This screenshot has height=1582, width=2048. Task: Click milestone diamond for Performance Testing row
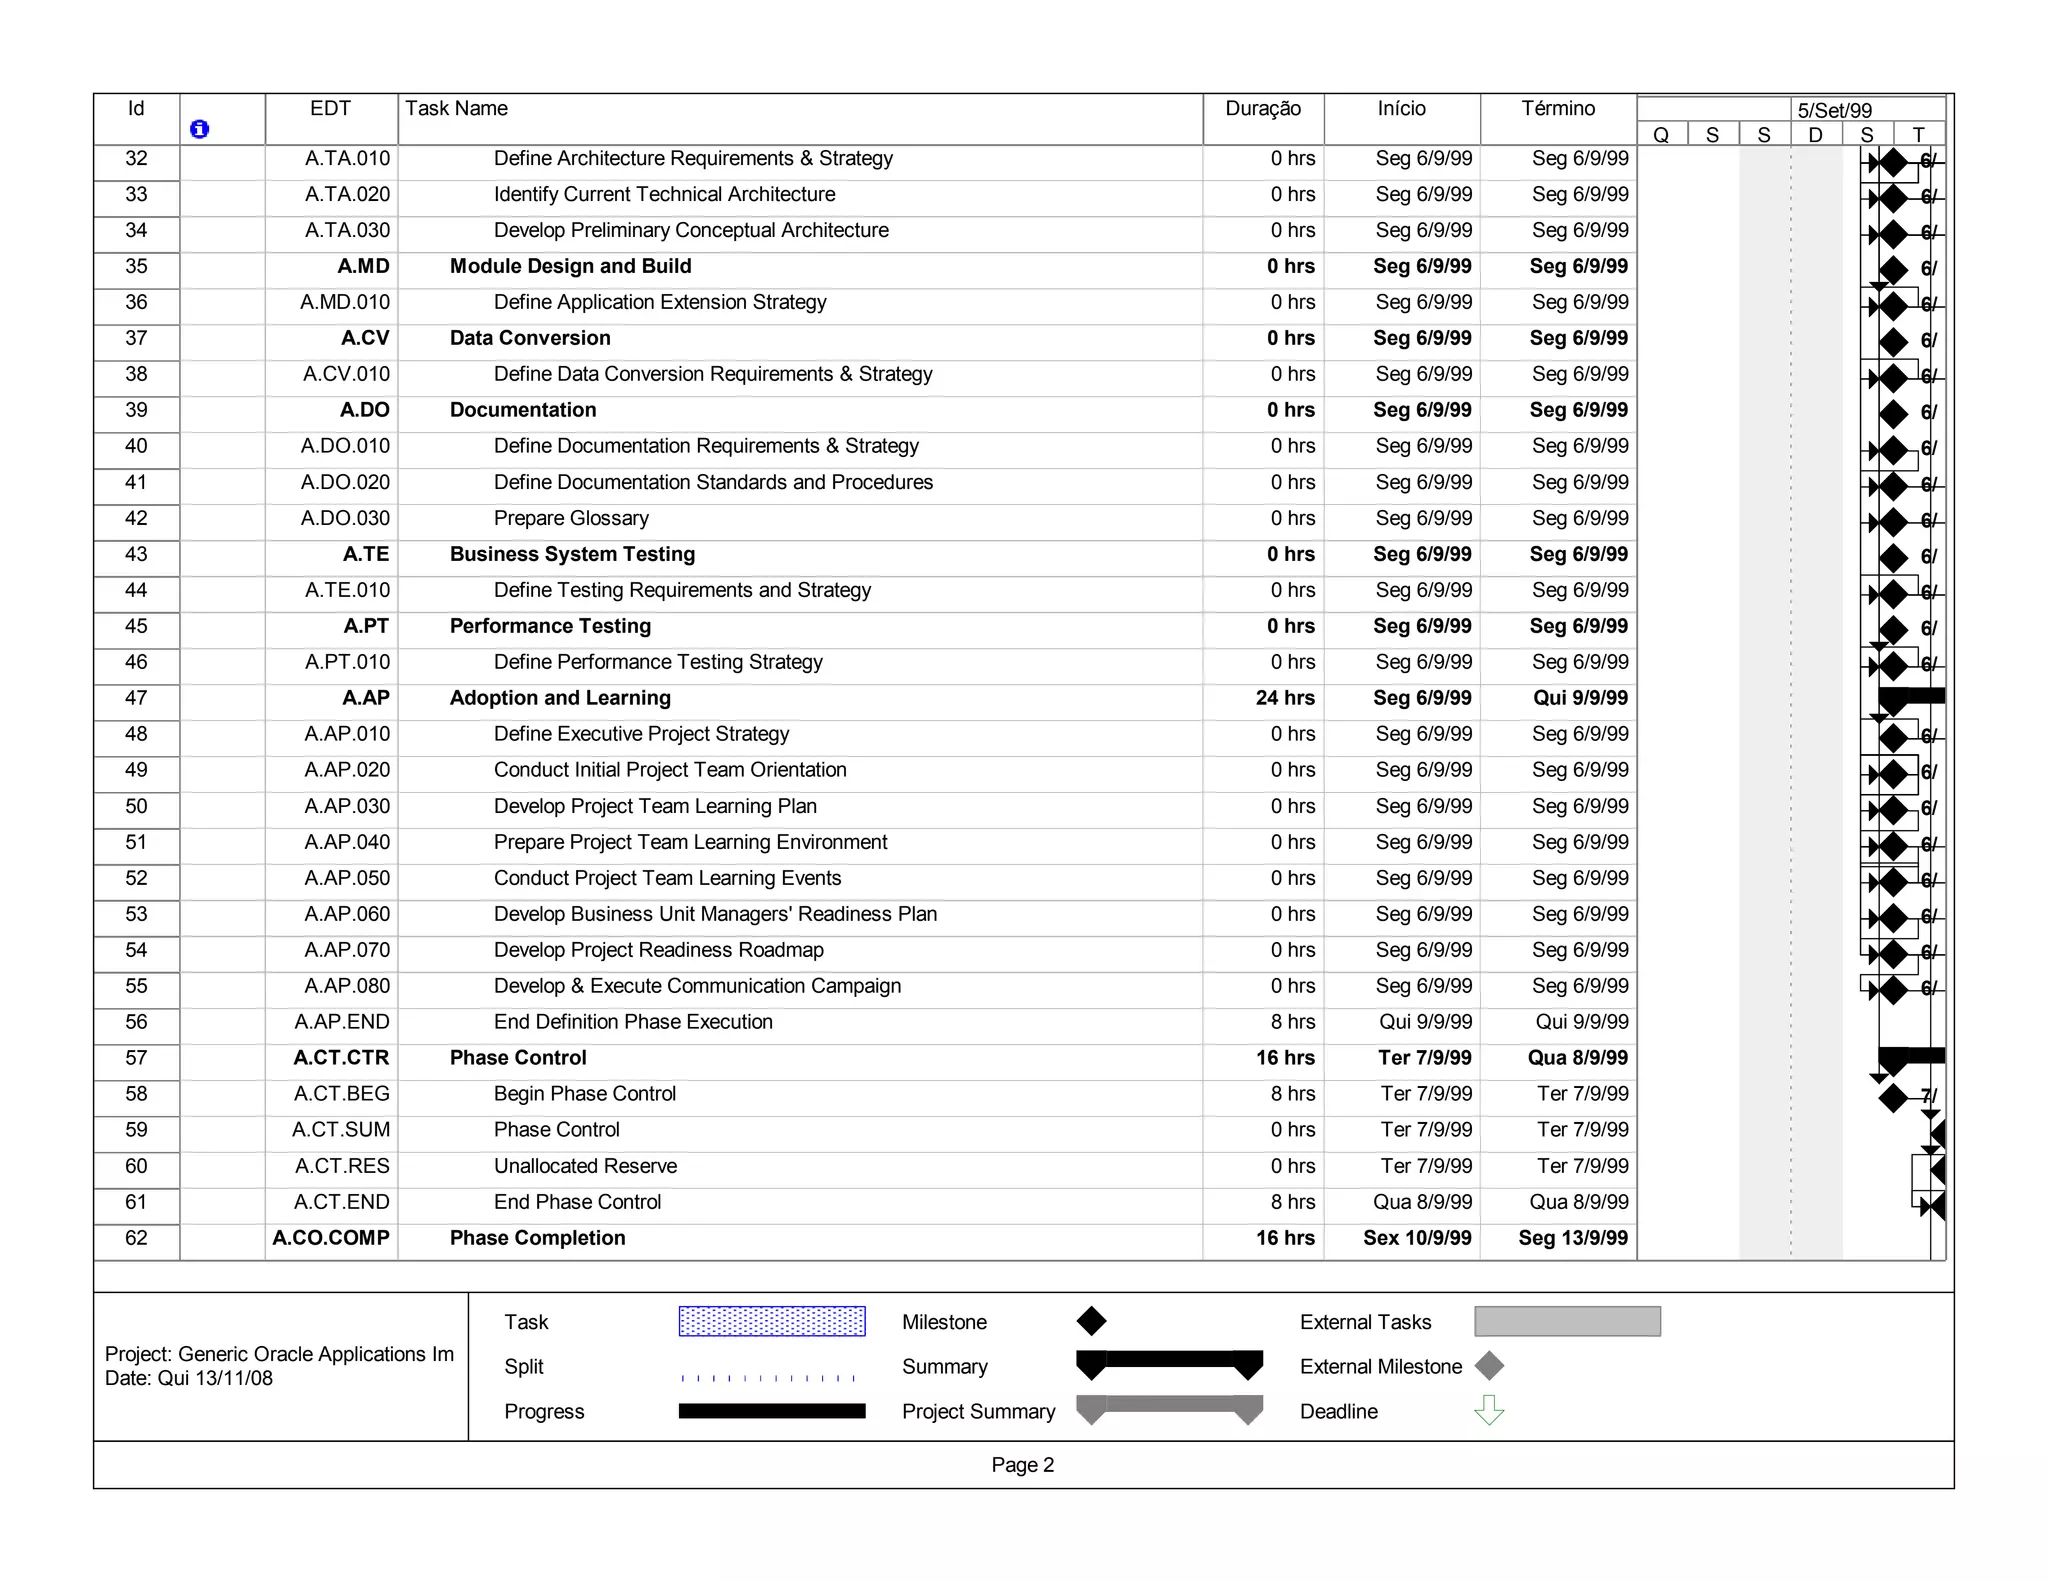point(1893,629)
